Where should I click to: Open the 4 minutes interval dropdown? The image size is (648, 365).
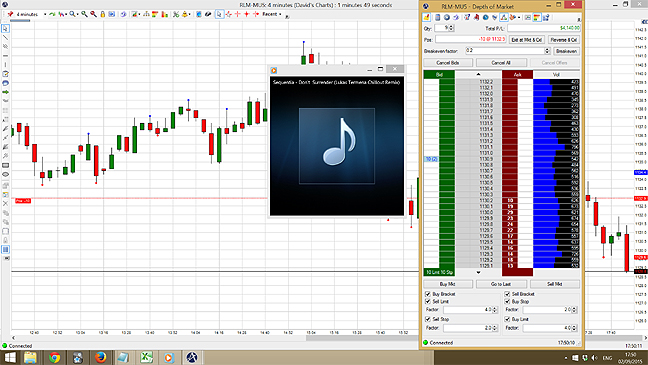pyautogui.click(x=45, y=14)
